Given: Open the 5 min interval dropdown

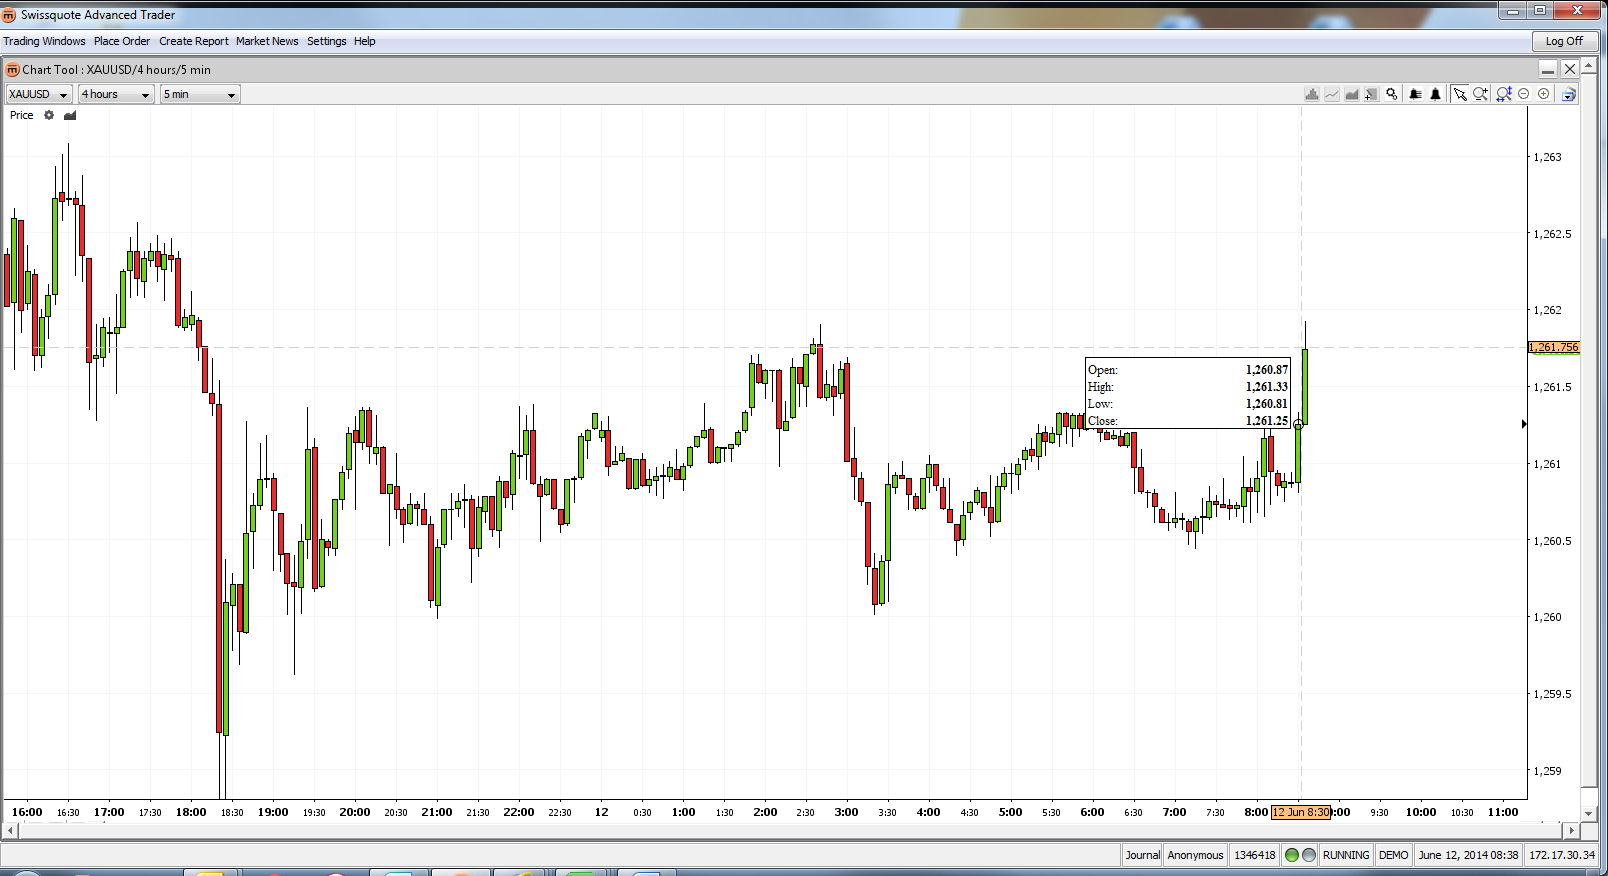Looking at the screenshot, I should pos(200,94).
